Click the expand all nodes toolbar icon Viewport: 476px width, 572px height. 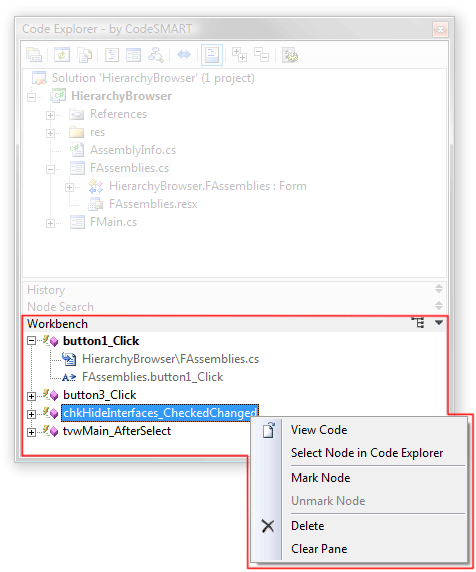(240, 55)
